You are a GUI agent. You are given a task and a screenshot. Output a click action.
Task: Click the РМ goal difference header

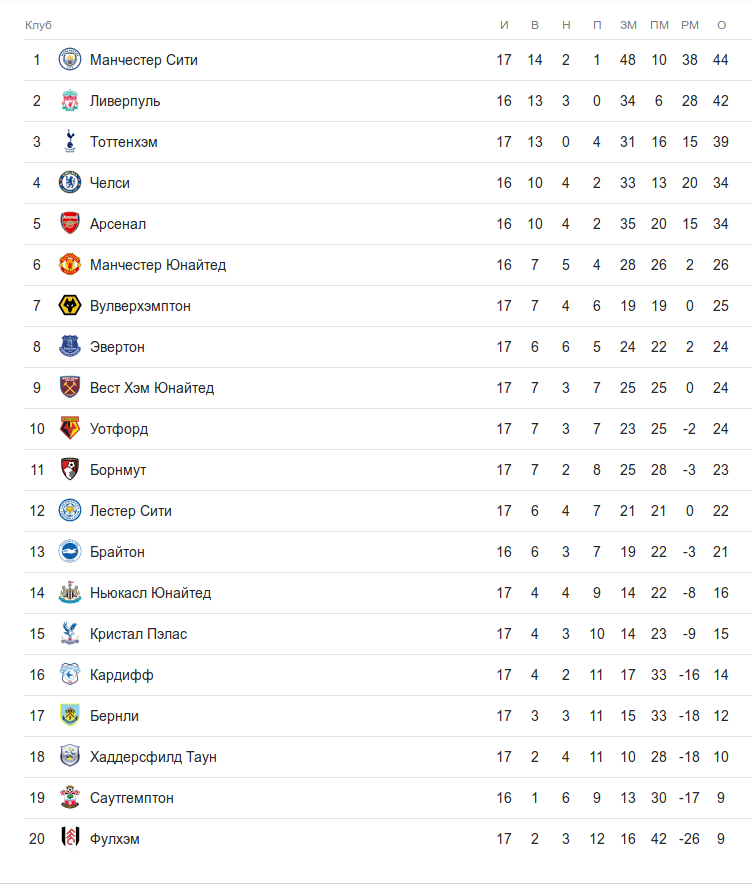pyautogui.click(x=689, y=24)
